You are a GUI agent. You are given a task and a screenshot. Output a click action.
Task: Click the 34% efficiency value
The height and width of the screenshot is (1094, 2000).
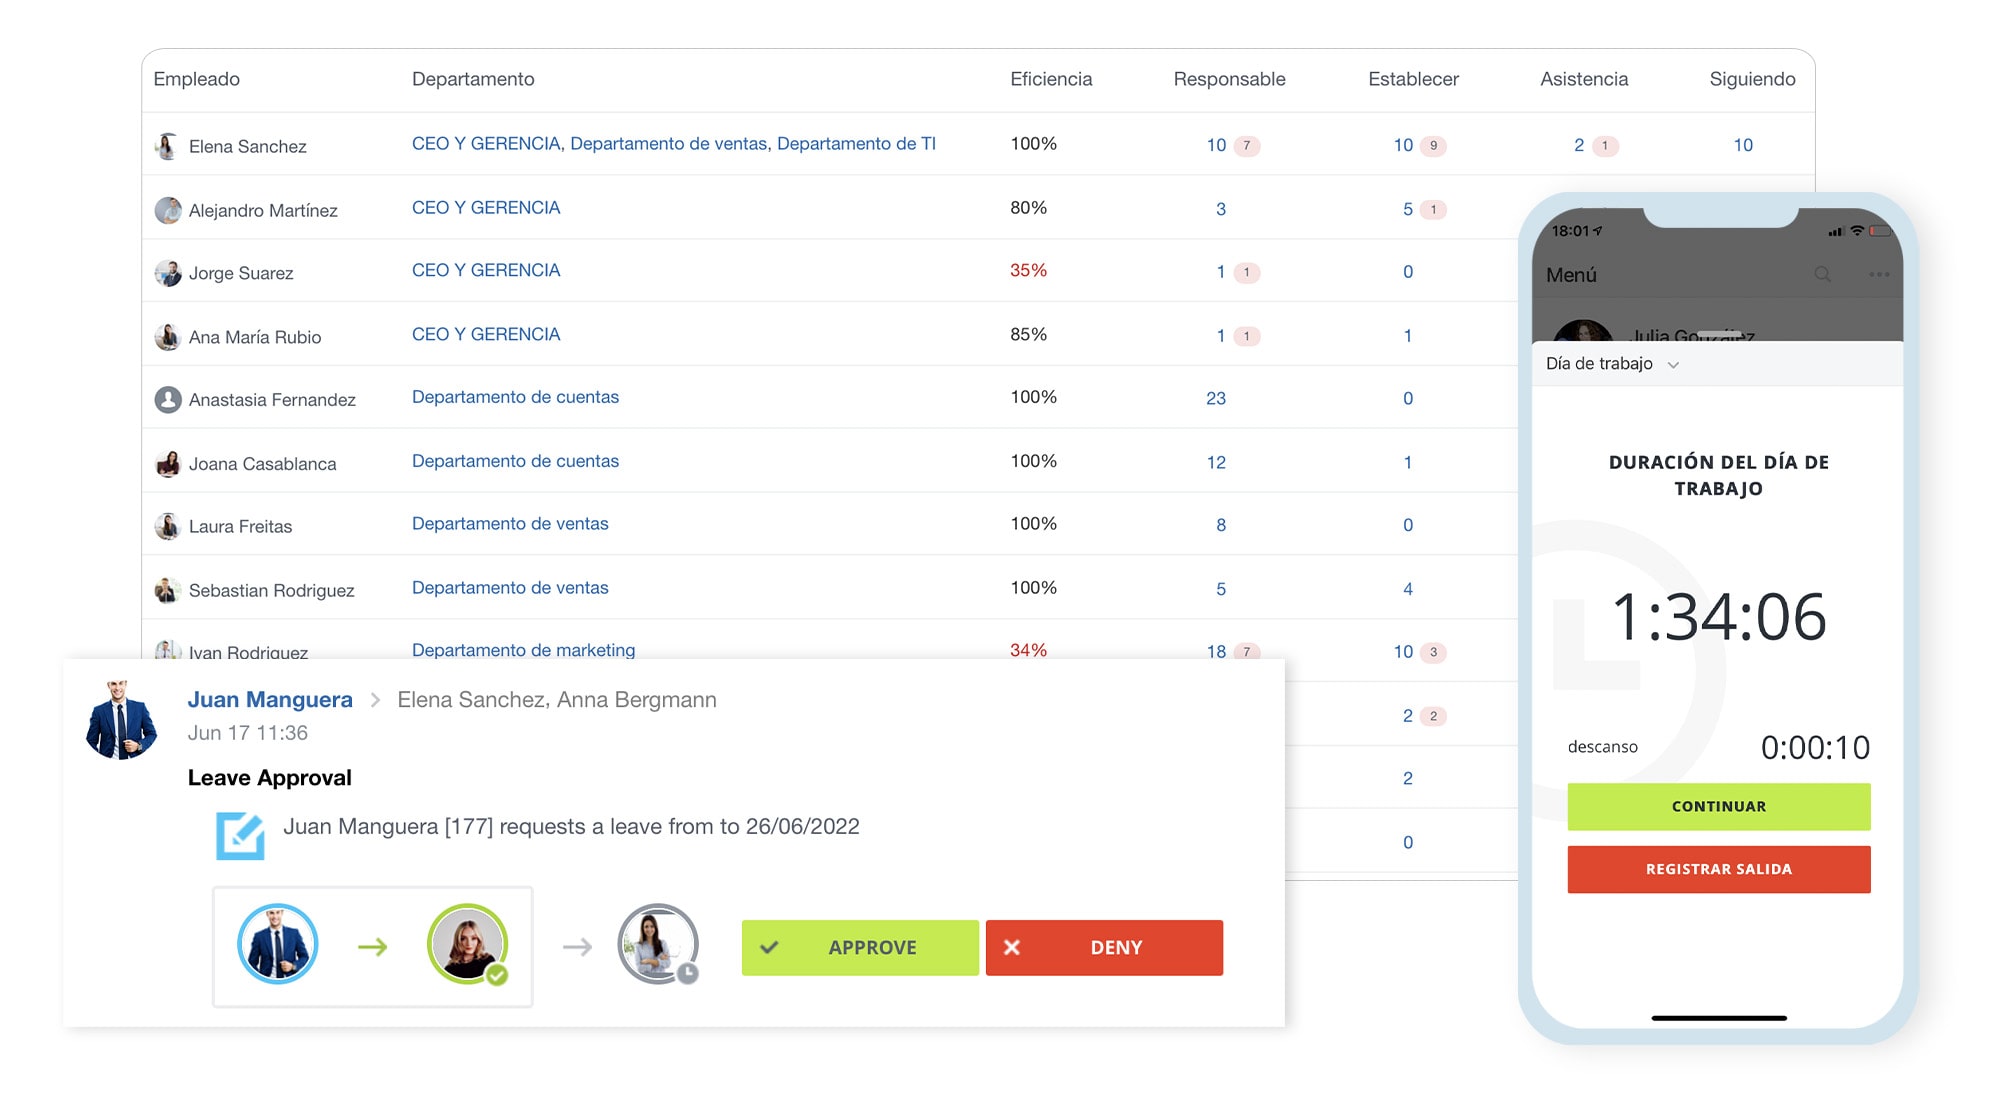[1028, 650]
